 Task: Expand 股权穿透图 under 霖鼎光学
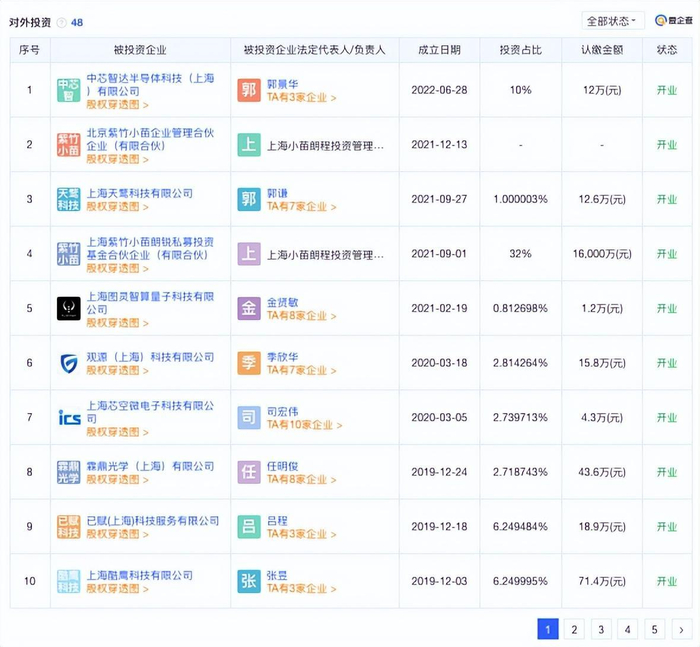(x=117, y=480)
